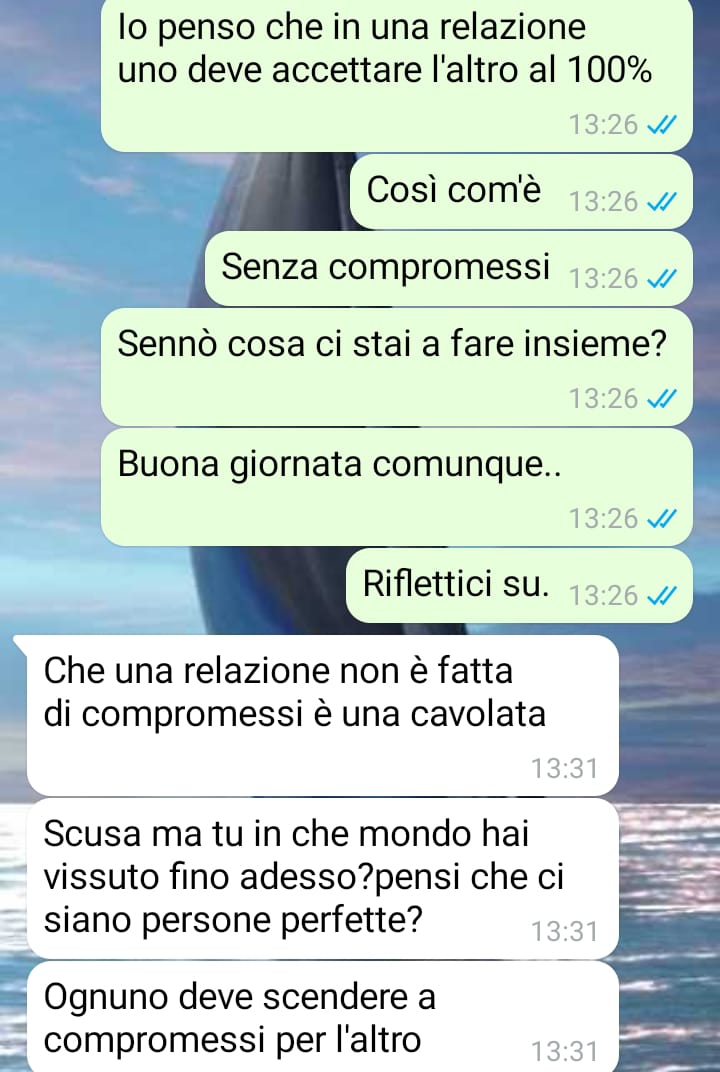The image size is (720, 1072).
Task: Click blue double-check on 'Senza compromessi'
Action: [x=661, y=278]
